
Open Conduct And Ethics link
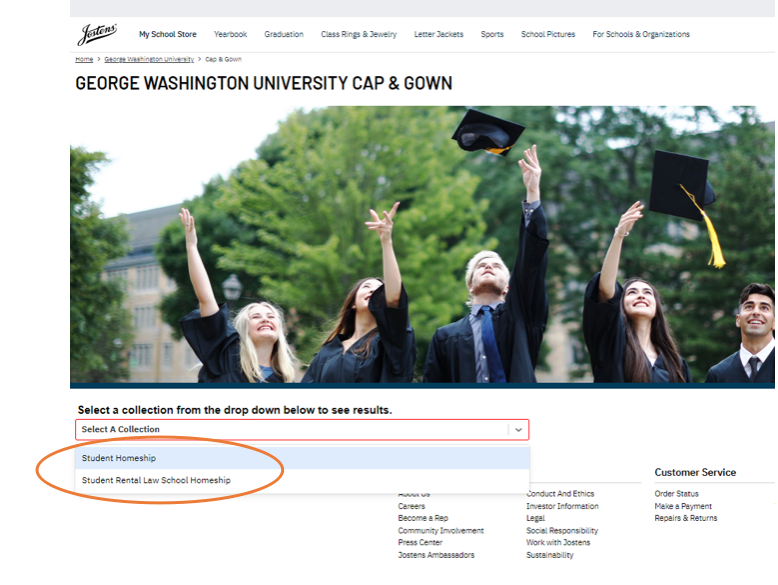560,494
